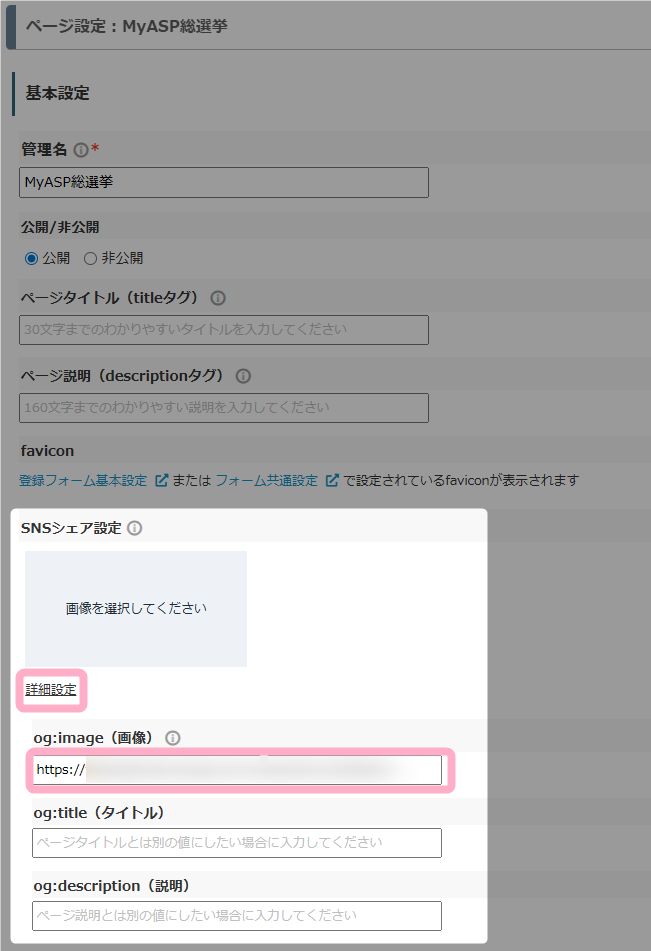Select the 公開 radio button
The height and width of the screenshot is (951, 651).
coord(31,258)
